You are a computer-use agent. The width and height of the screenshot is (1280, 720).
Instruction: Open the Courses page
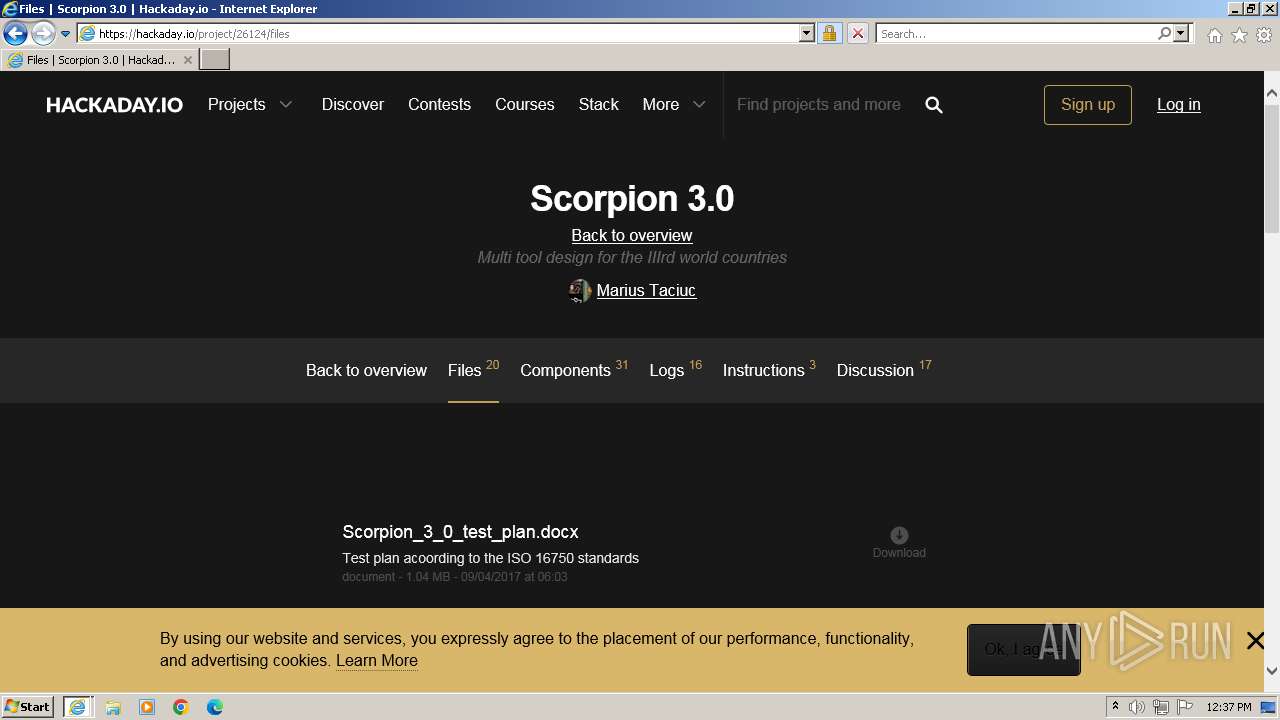(524, 104)
